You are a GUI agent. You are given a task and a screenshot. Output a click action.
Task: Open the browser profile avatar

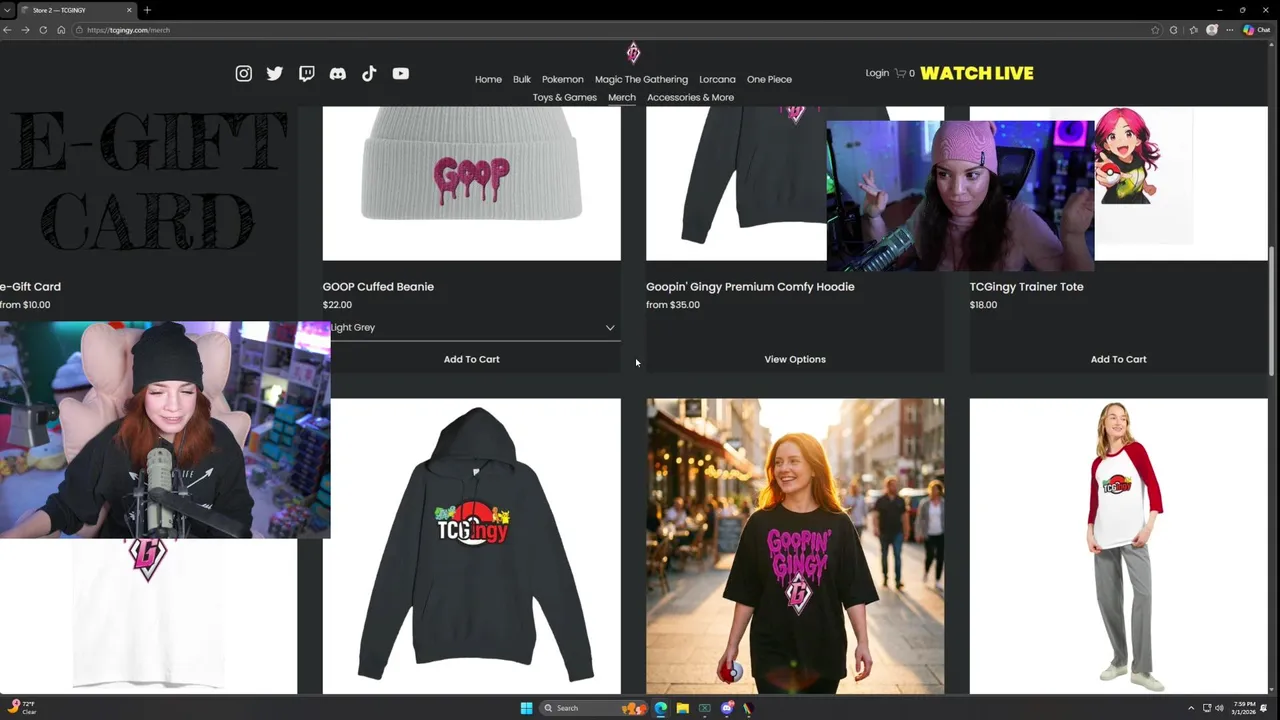point(1212,30)
